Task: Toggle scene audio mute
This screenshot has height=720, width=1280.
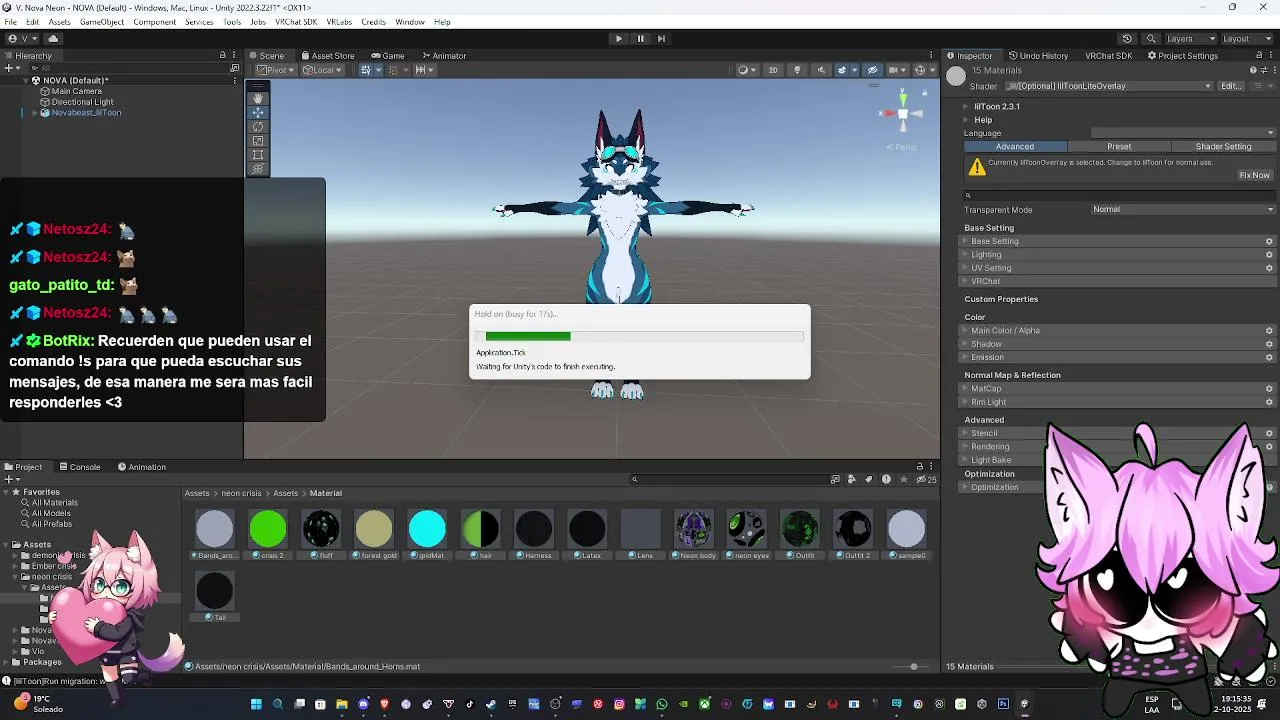Action: (821, 70)
